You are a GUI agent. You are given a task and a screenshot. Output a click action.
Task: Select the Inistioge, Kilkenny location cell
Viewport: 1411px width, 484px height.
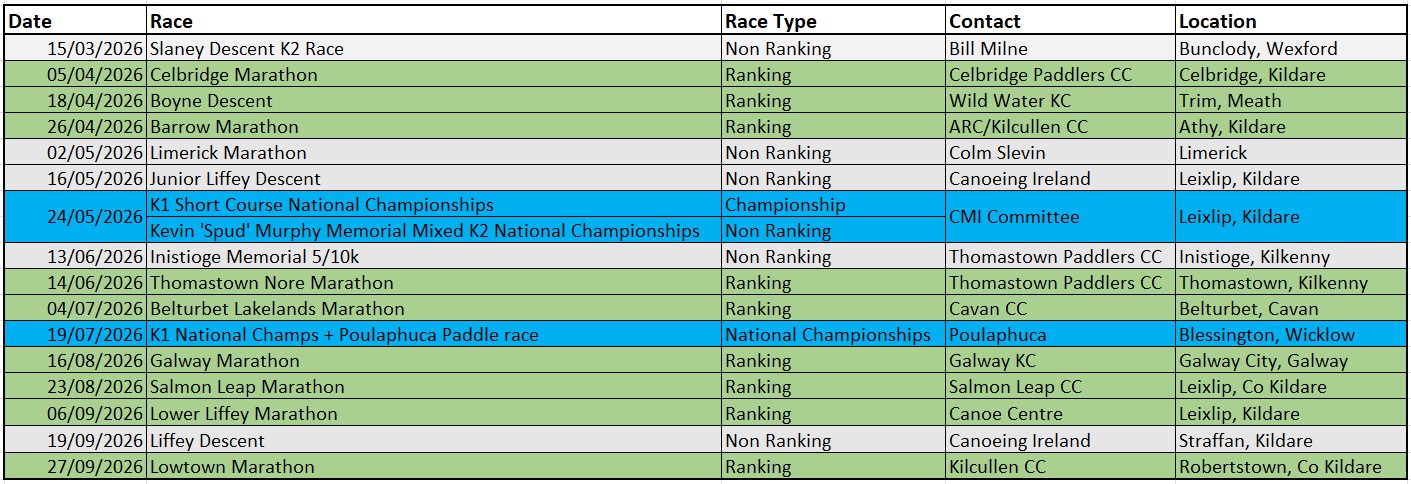[x=1291, y=256]
